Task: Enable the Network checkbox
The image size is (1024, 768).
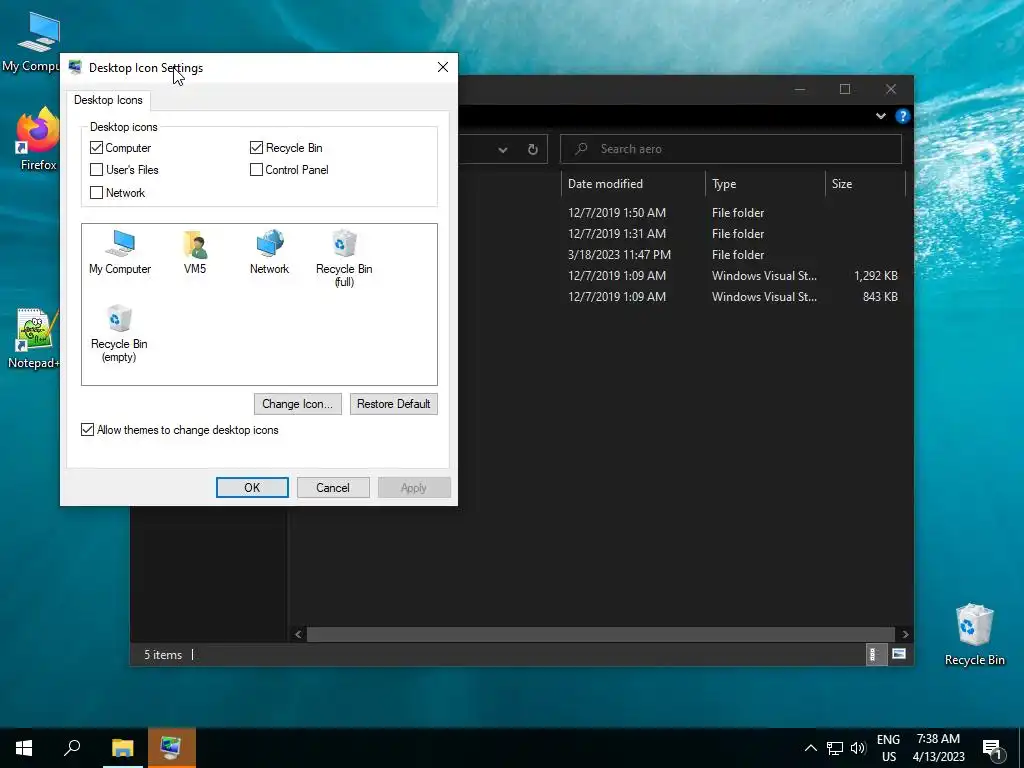Action: (x=97, y=193)
